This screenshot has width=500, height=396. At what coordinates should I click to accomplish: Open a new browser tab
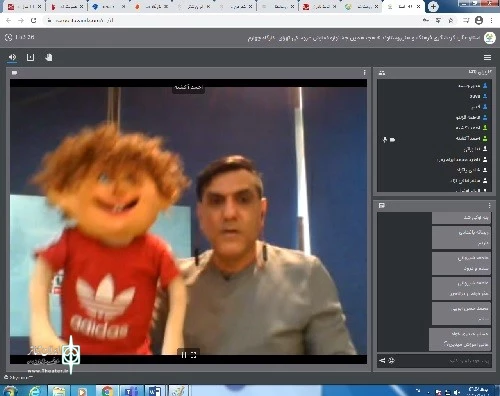pyautogui.click(x=433, y=6)
